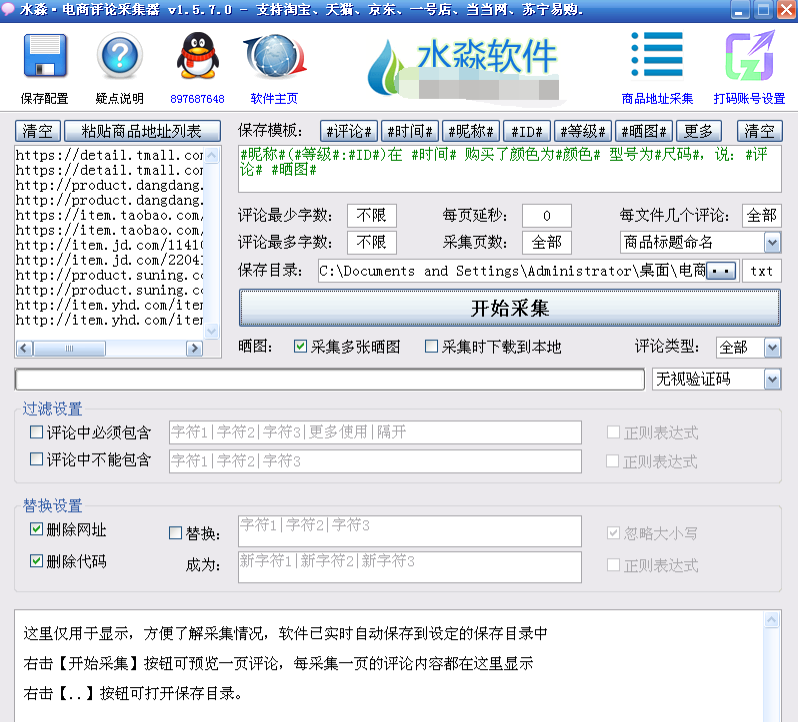Screen dimensions: 798x722
Task: Enable 评论中必须包含 checkbox
Action: [x=36, y=432]
